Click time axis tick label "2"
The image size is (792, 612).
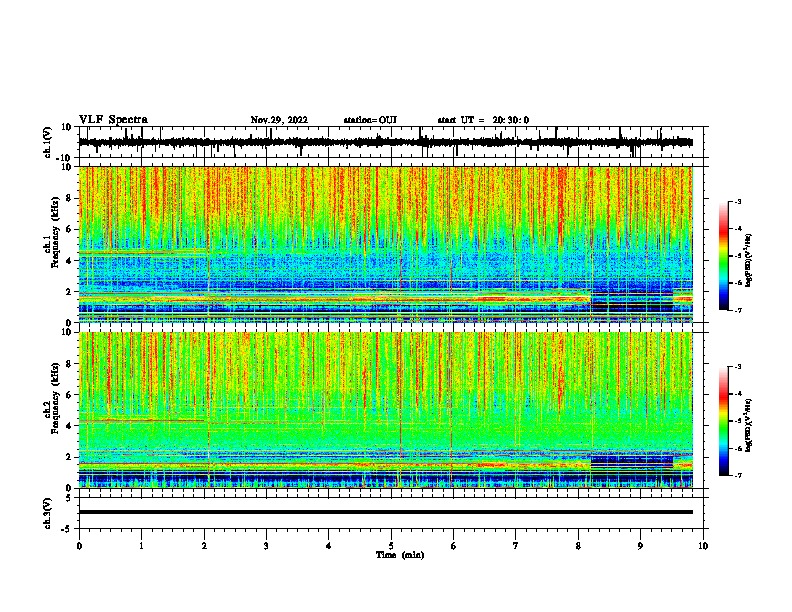point(204,546)
